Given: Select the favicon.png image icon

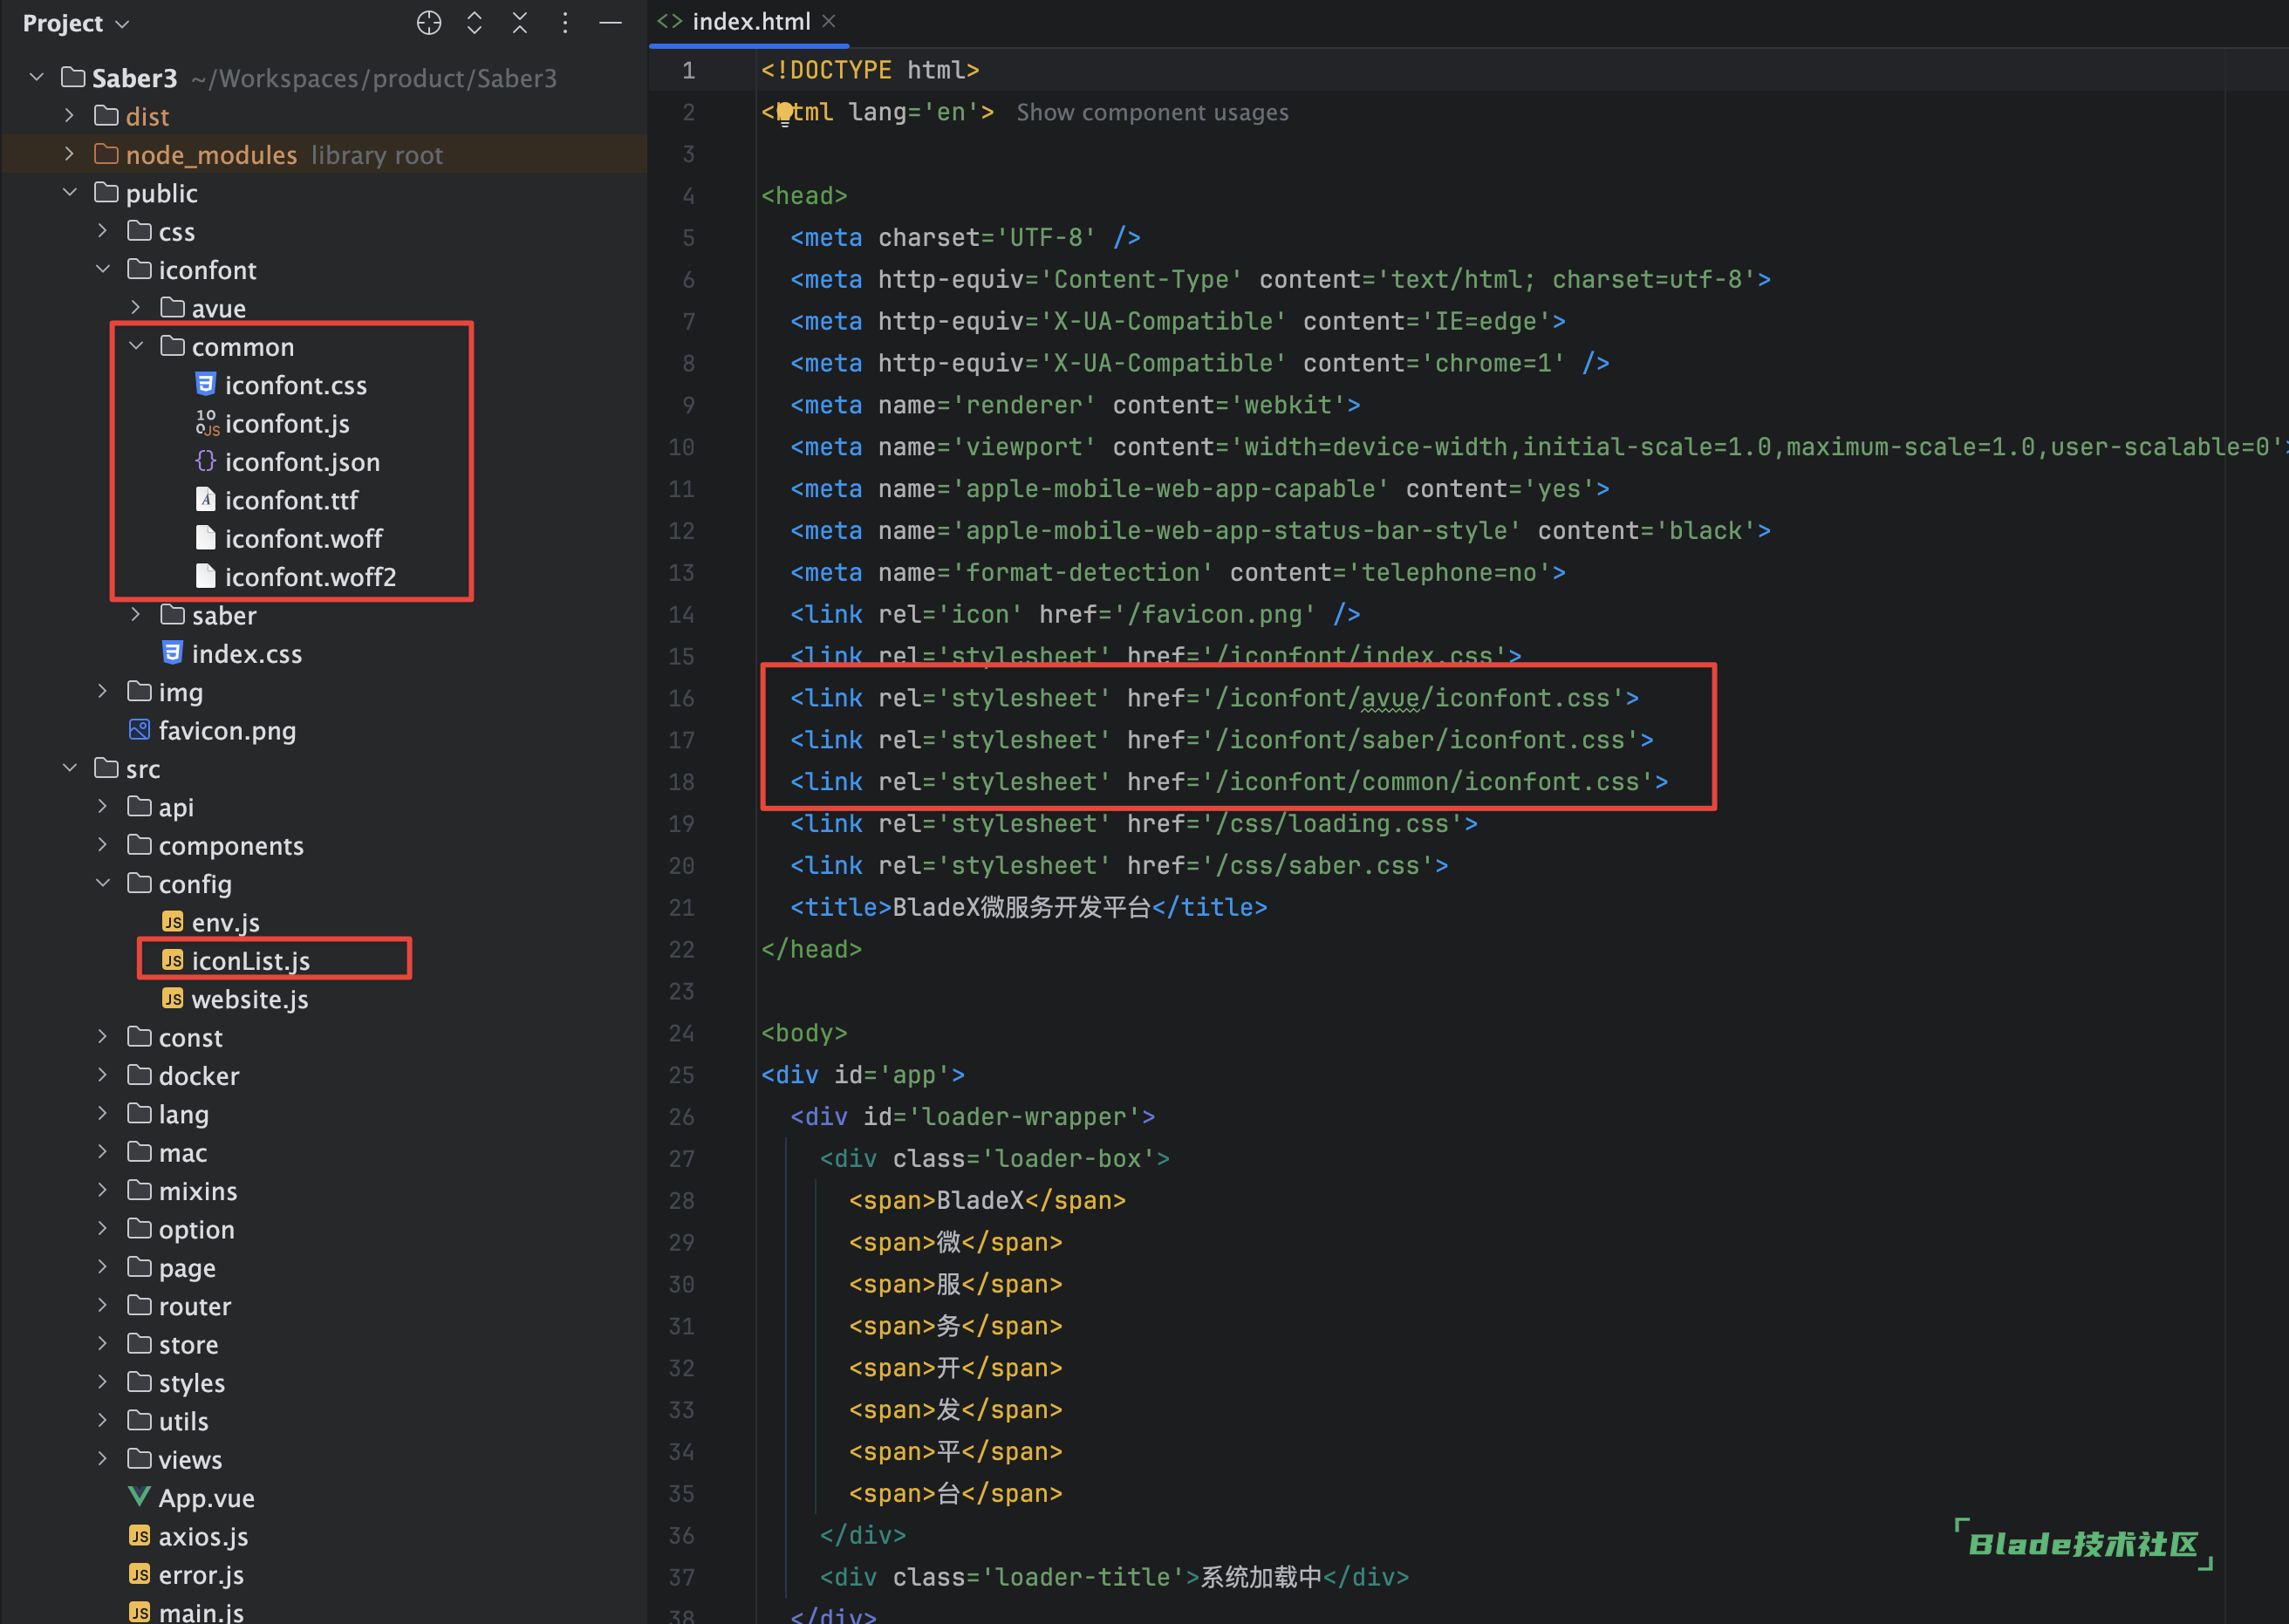Looking at the screenshot, I should [x=139, y=730].
